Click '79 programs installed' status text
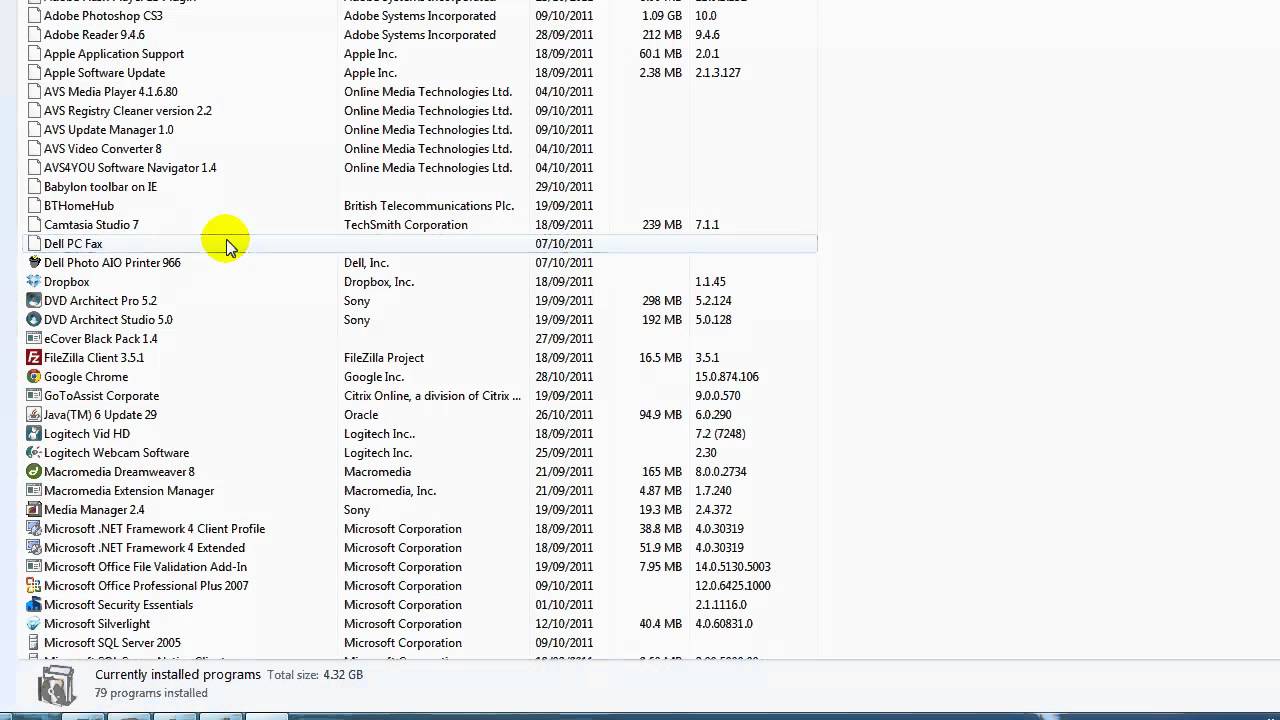The width and height of the screenshot is (1280, 720). click(x=151, y=693)
